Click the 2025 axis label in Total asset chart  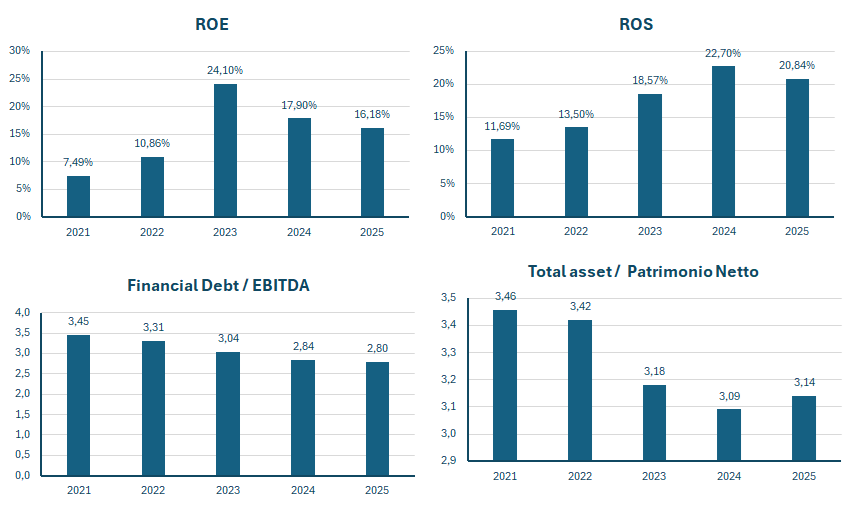(x=804, y=476)
